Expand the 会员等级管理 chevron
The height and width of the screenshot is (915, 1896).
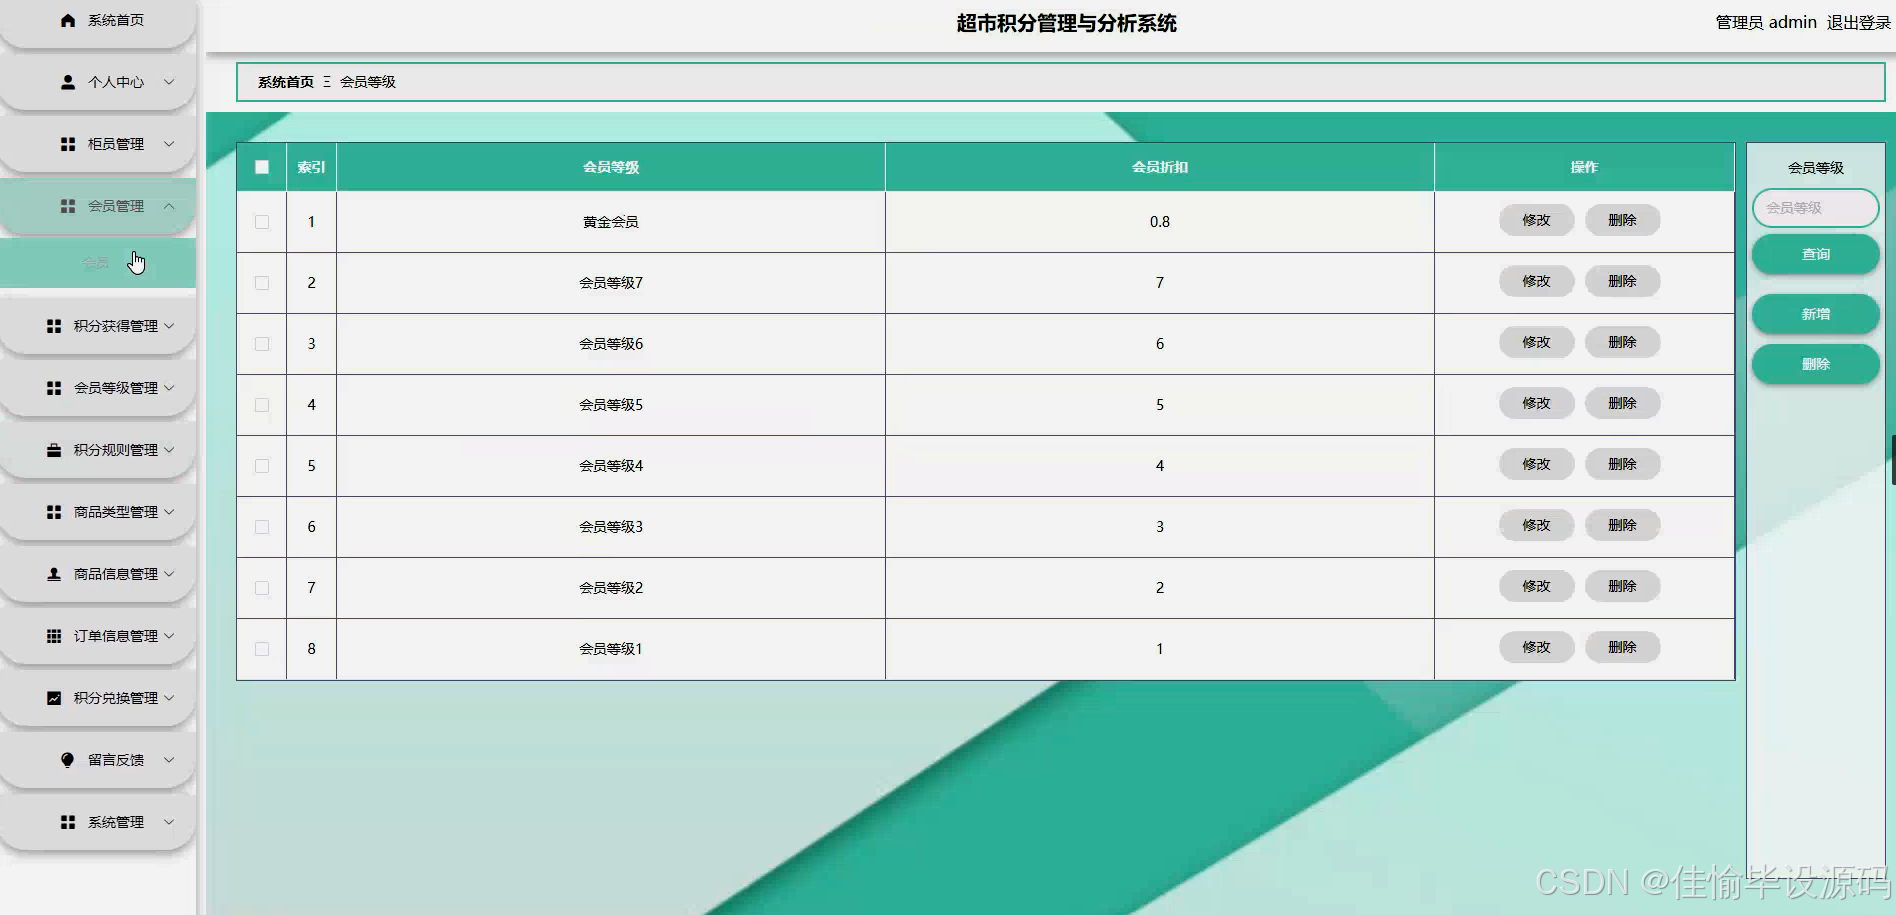(x=169, y=388)
